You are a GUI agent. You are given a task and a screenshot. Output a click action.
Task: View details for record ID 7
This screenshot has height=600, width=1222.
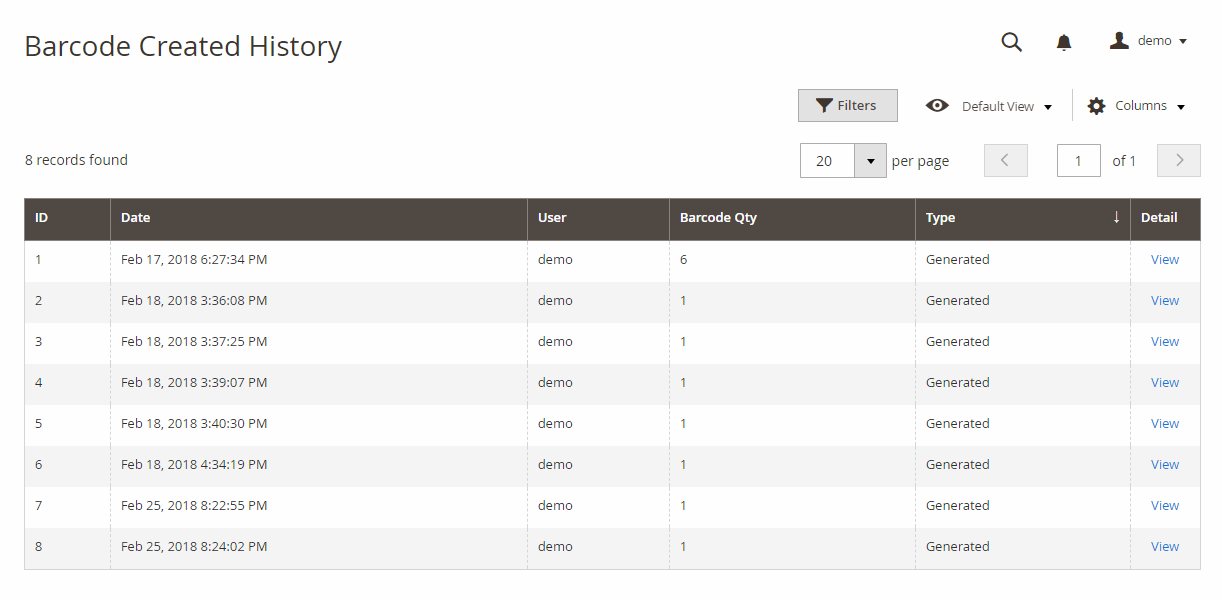(x=1165, y=506)
